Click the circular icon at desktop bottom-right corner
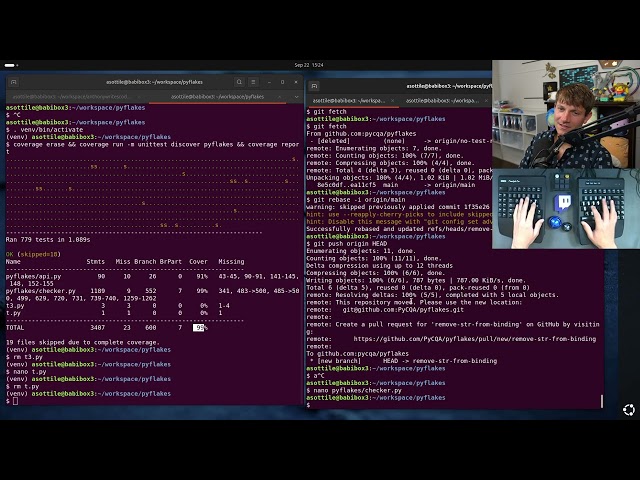The image size is (640, 480). 629,410
